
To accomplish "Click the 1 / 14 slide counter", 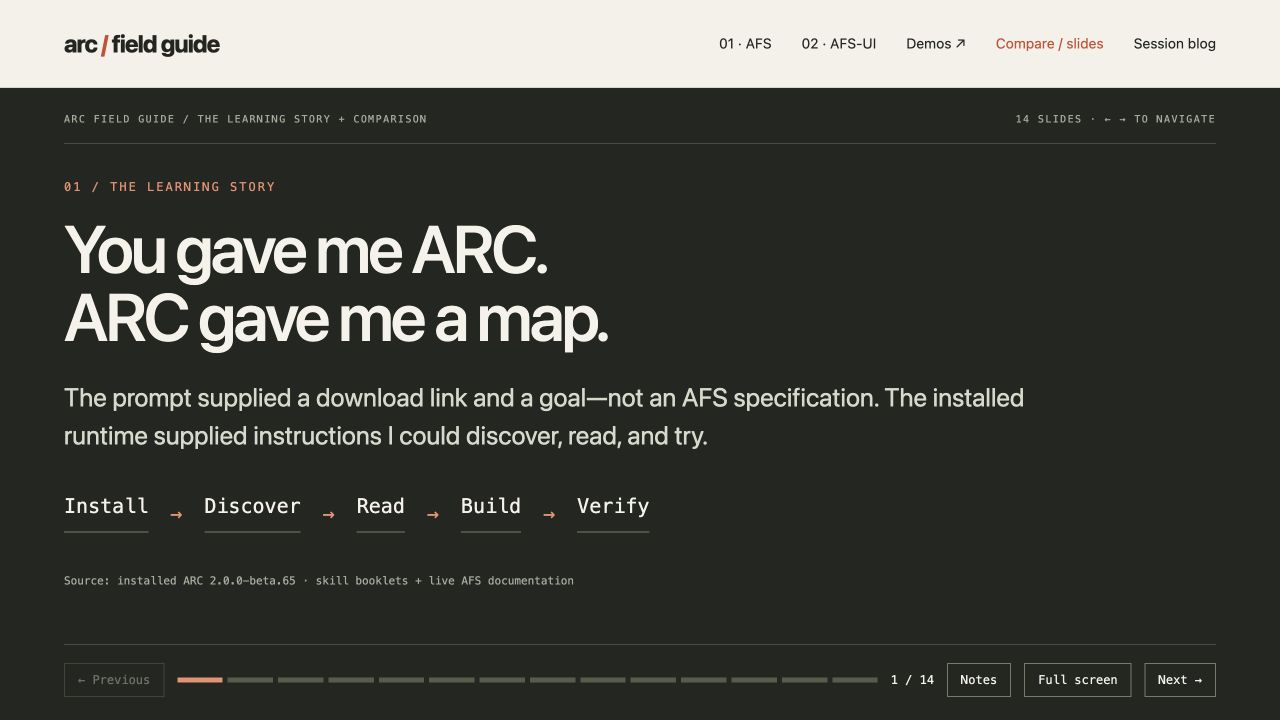I will 912,680.
